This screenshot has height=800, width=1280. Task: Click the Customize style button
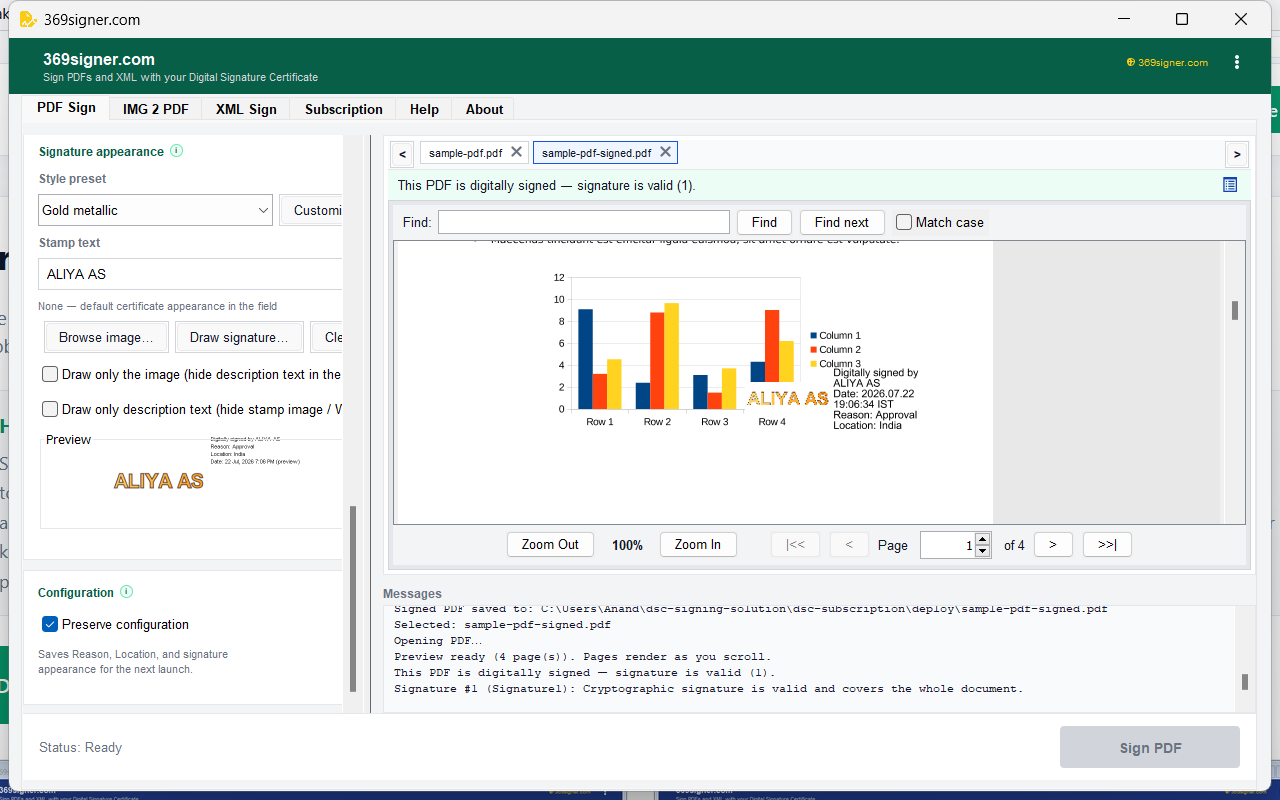click(311, 210)
